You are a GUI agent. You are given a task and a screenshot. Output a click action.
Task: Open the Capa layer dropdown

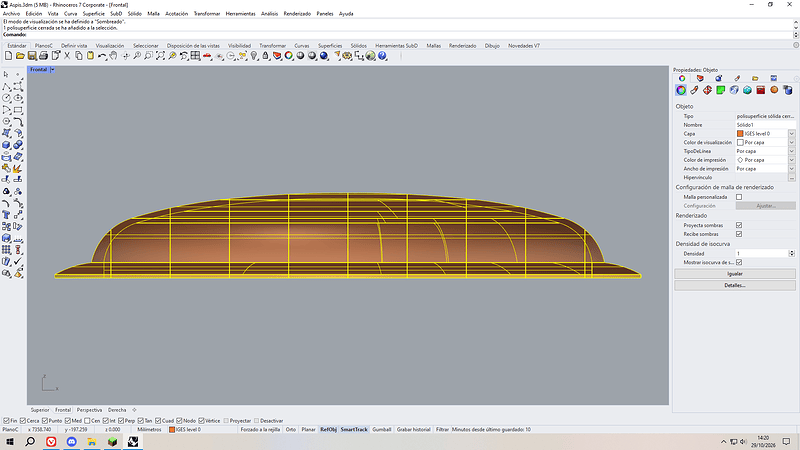click(791, 134)
